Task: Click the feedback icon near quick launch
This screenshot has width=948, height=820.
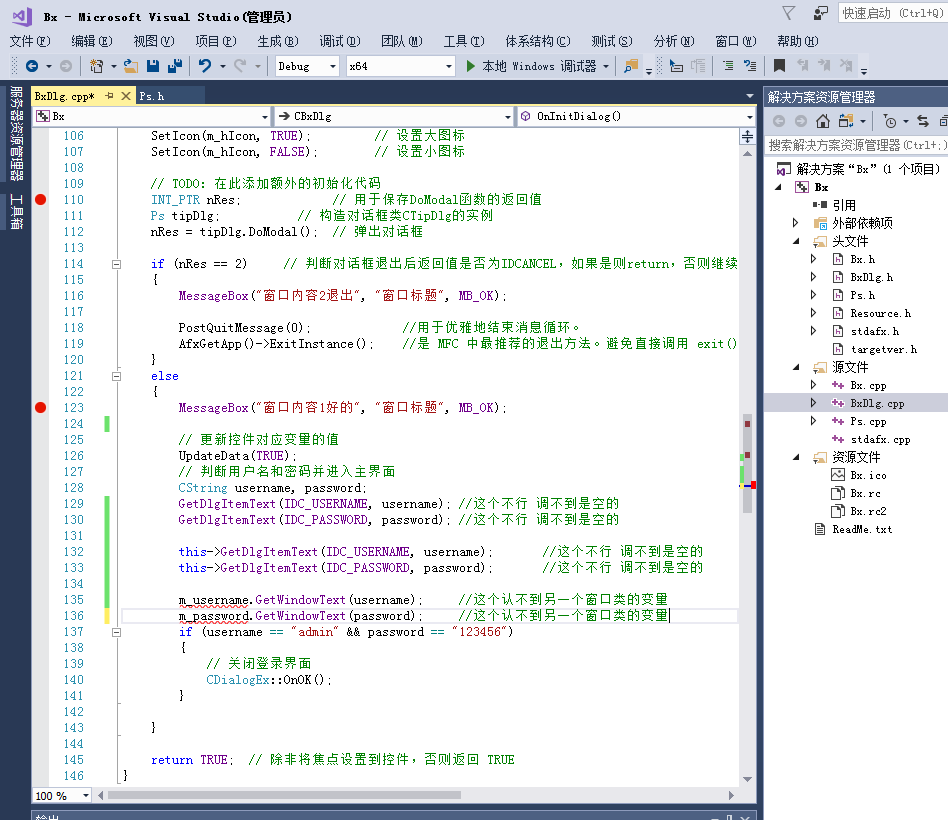Action: click(820, 13)
